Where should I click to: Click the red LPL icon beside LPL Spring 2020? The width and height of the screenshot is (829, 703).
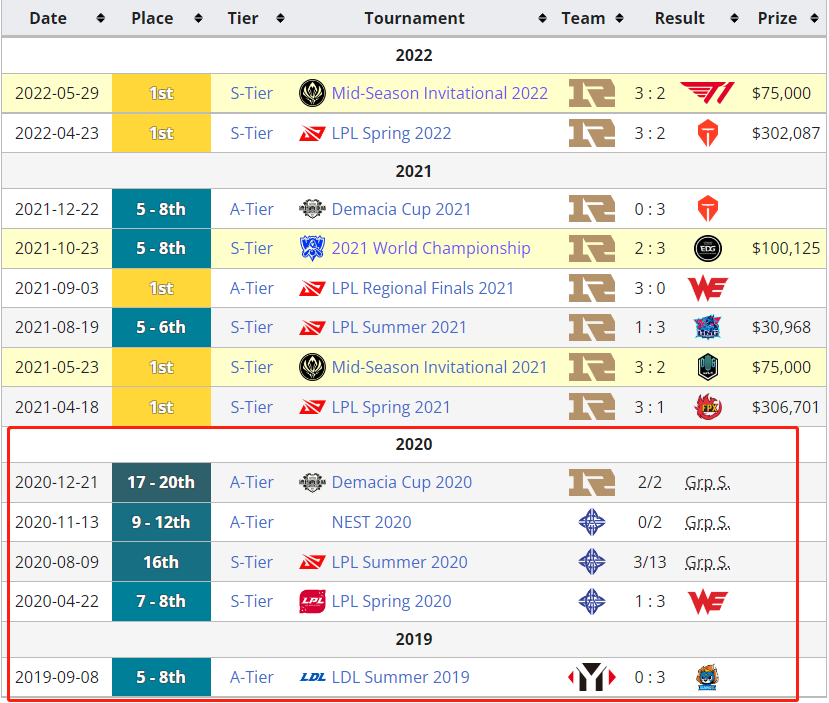[312, 601]
